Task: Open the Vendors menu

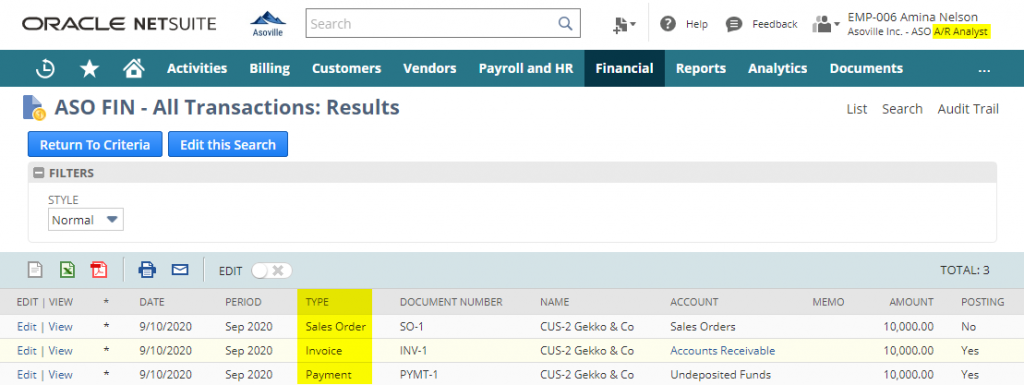Action: 430,69
